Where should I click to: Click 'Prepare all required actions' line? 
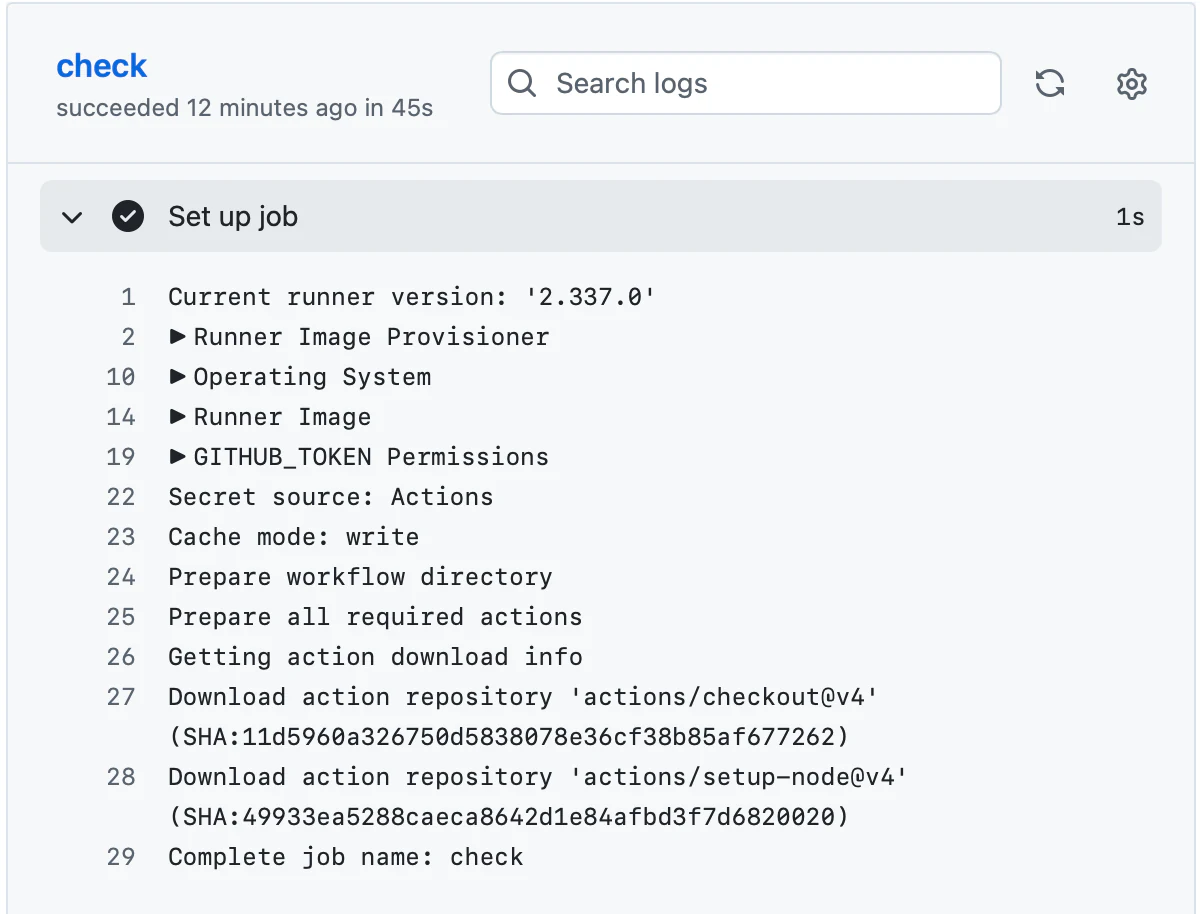(375, 617)
